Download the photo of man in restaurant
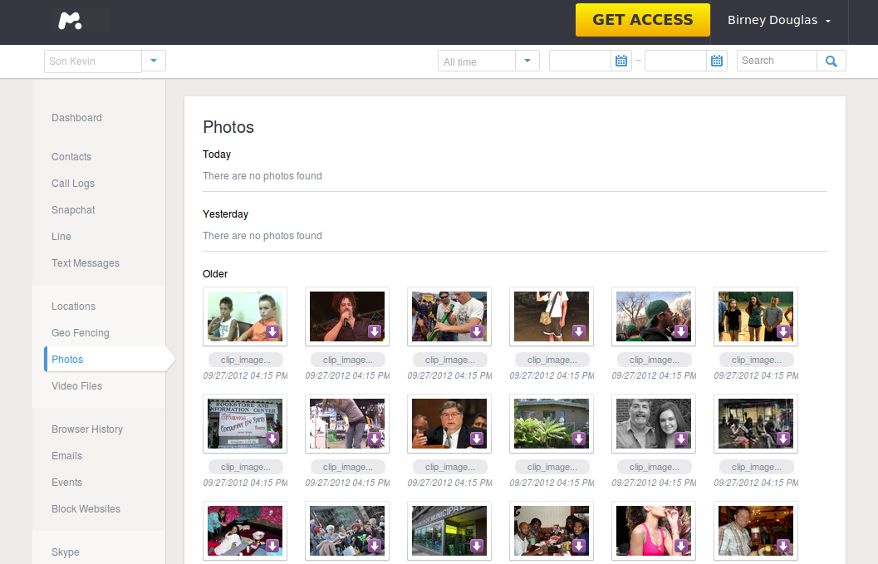 click(x=783, y=546)
